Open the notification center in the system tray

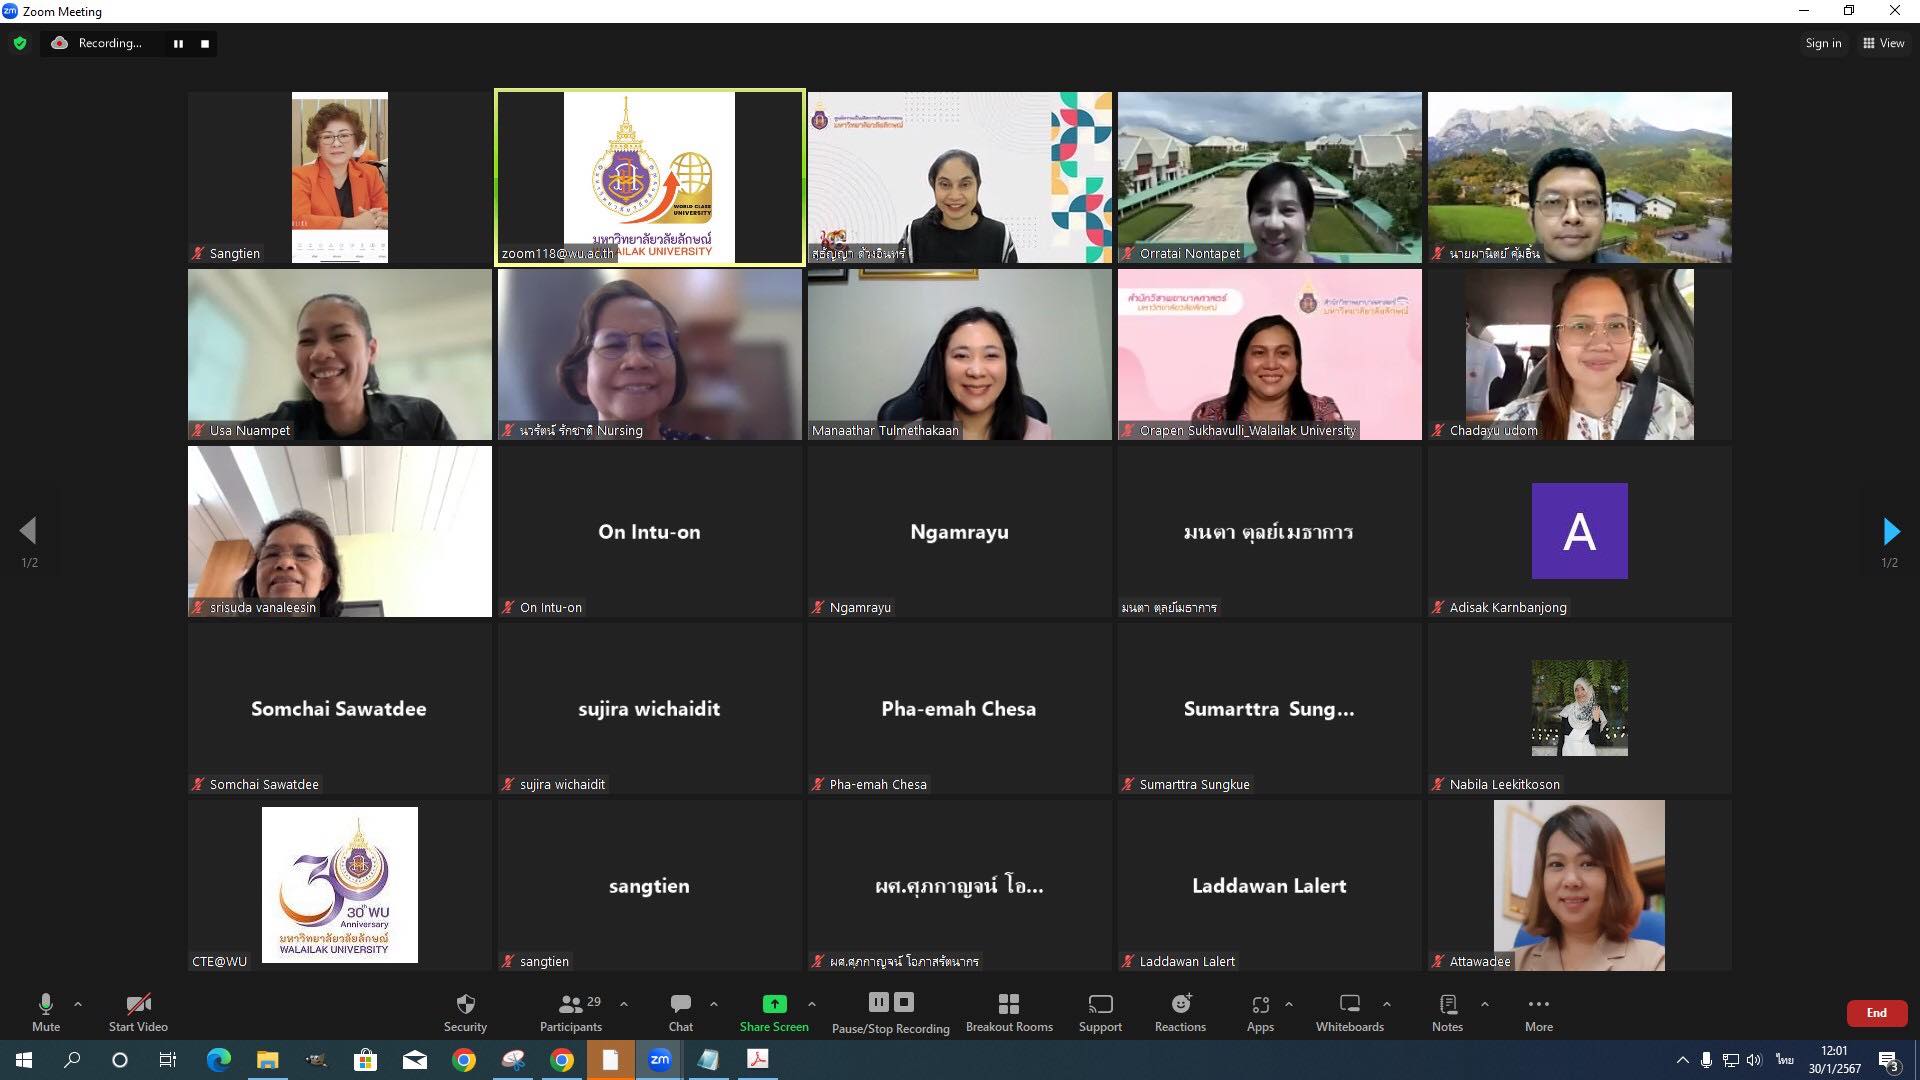pos(1889,1061)
